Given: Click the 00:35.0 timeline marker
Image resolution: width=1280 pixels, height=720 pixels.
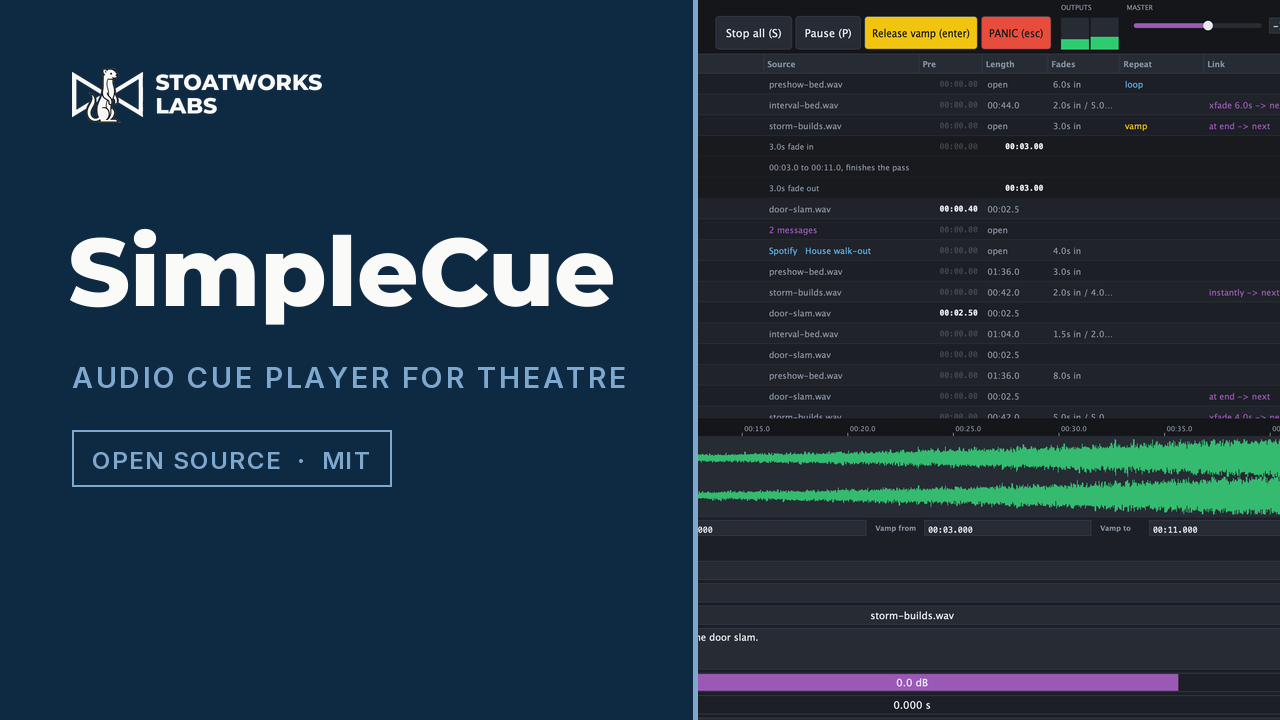Looking at the screenshot, I should pyautogui.click(x=1180, y=429).
